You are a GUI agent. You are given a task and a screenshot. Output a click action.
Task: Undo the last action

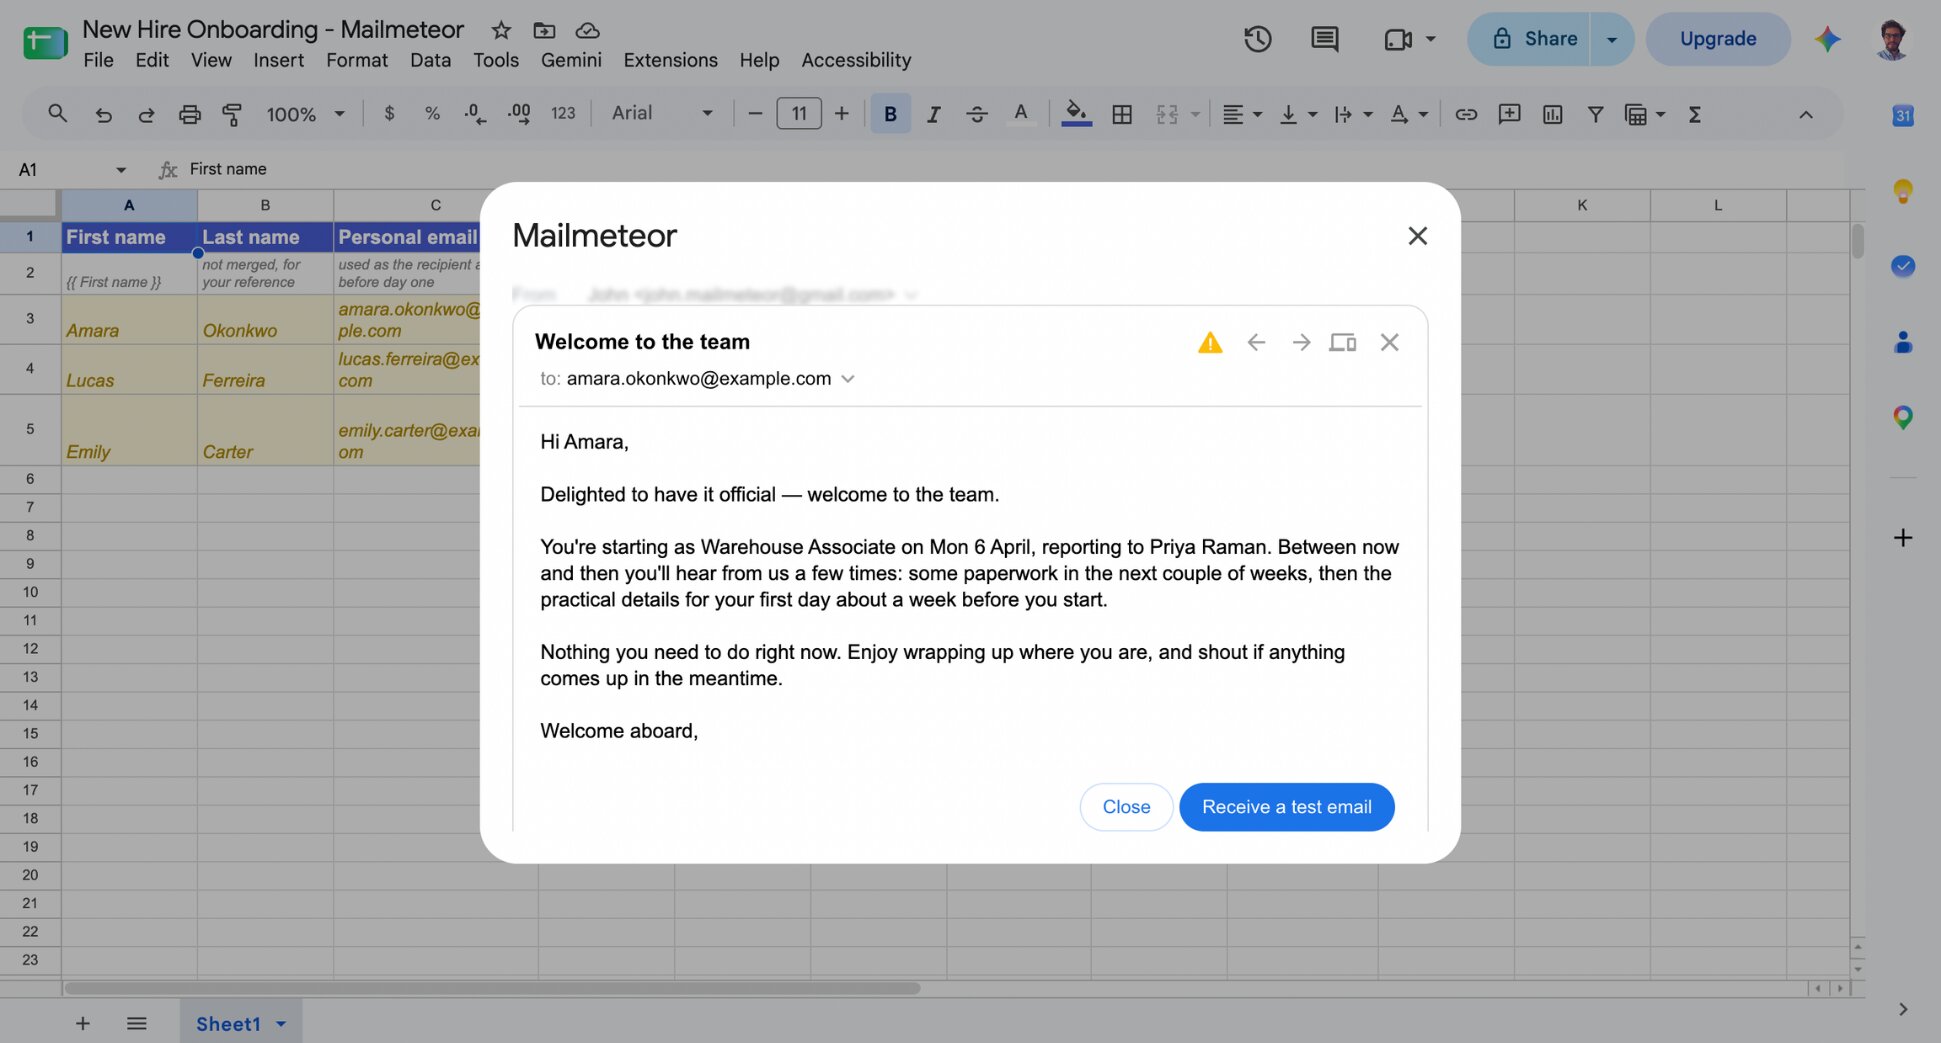103,115
